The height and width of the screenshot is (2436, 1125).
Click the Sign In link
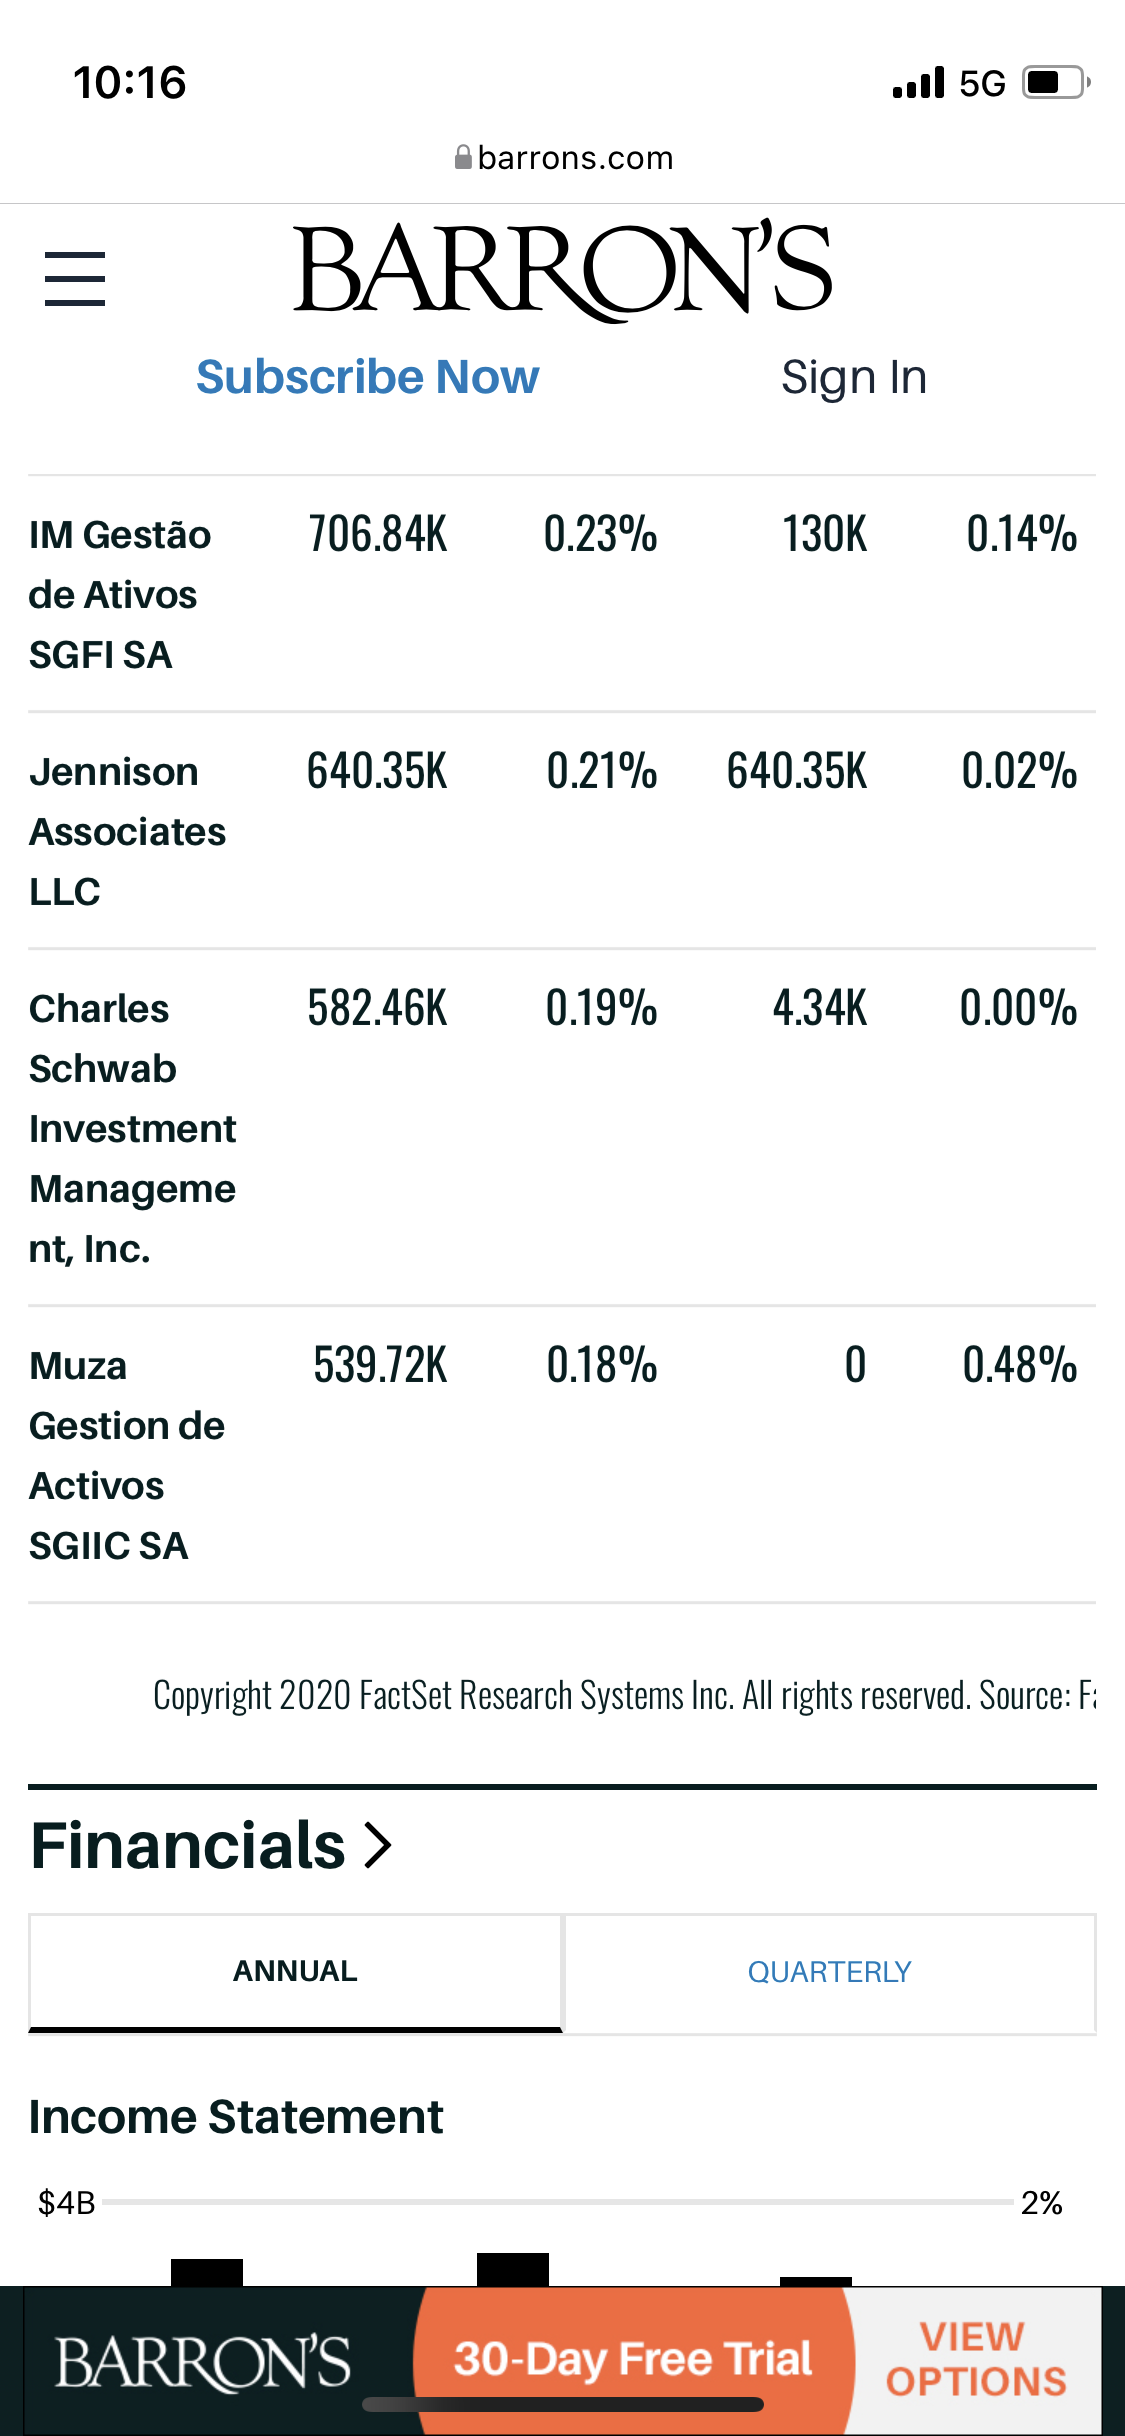pyautogui.click(x=854, y=378)
